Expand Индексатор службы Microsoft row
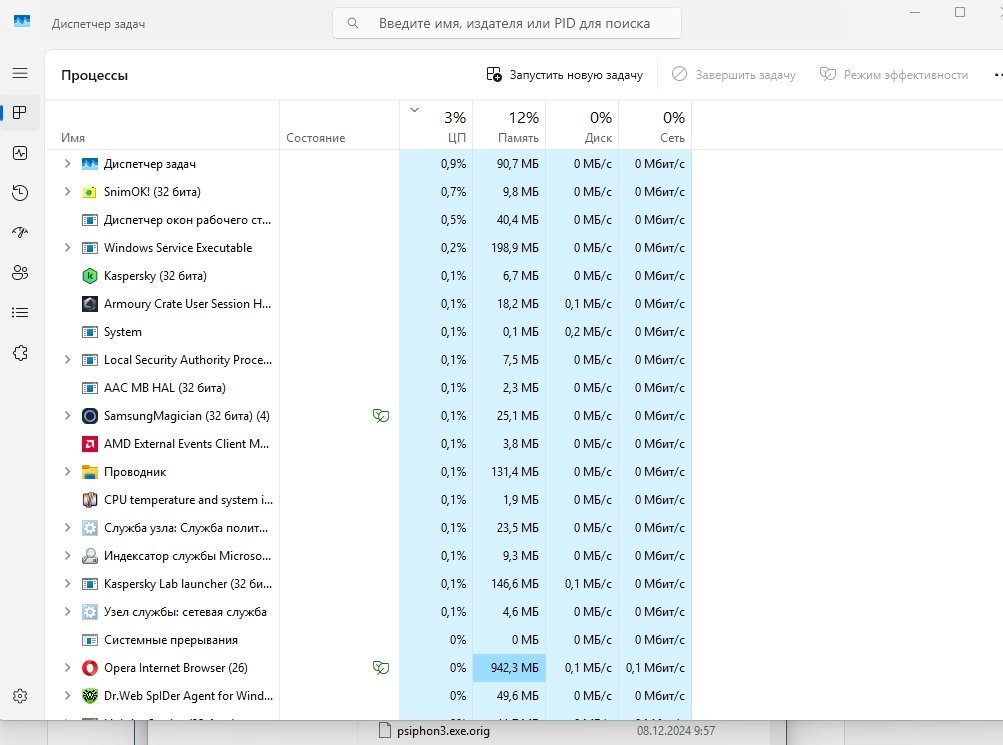Screen dimensions: 1003x745 pyautogui.click(x=67, y=556)
